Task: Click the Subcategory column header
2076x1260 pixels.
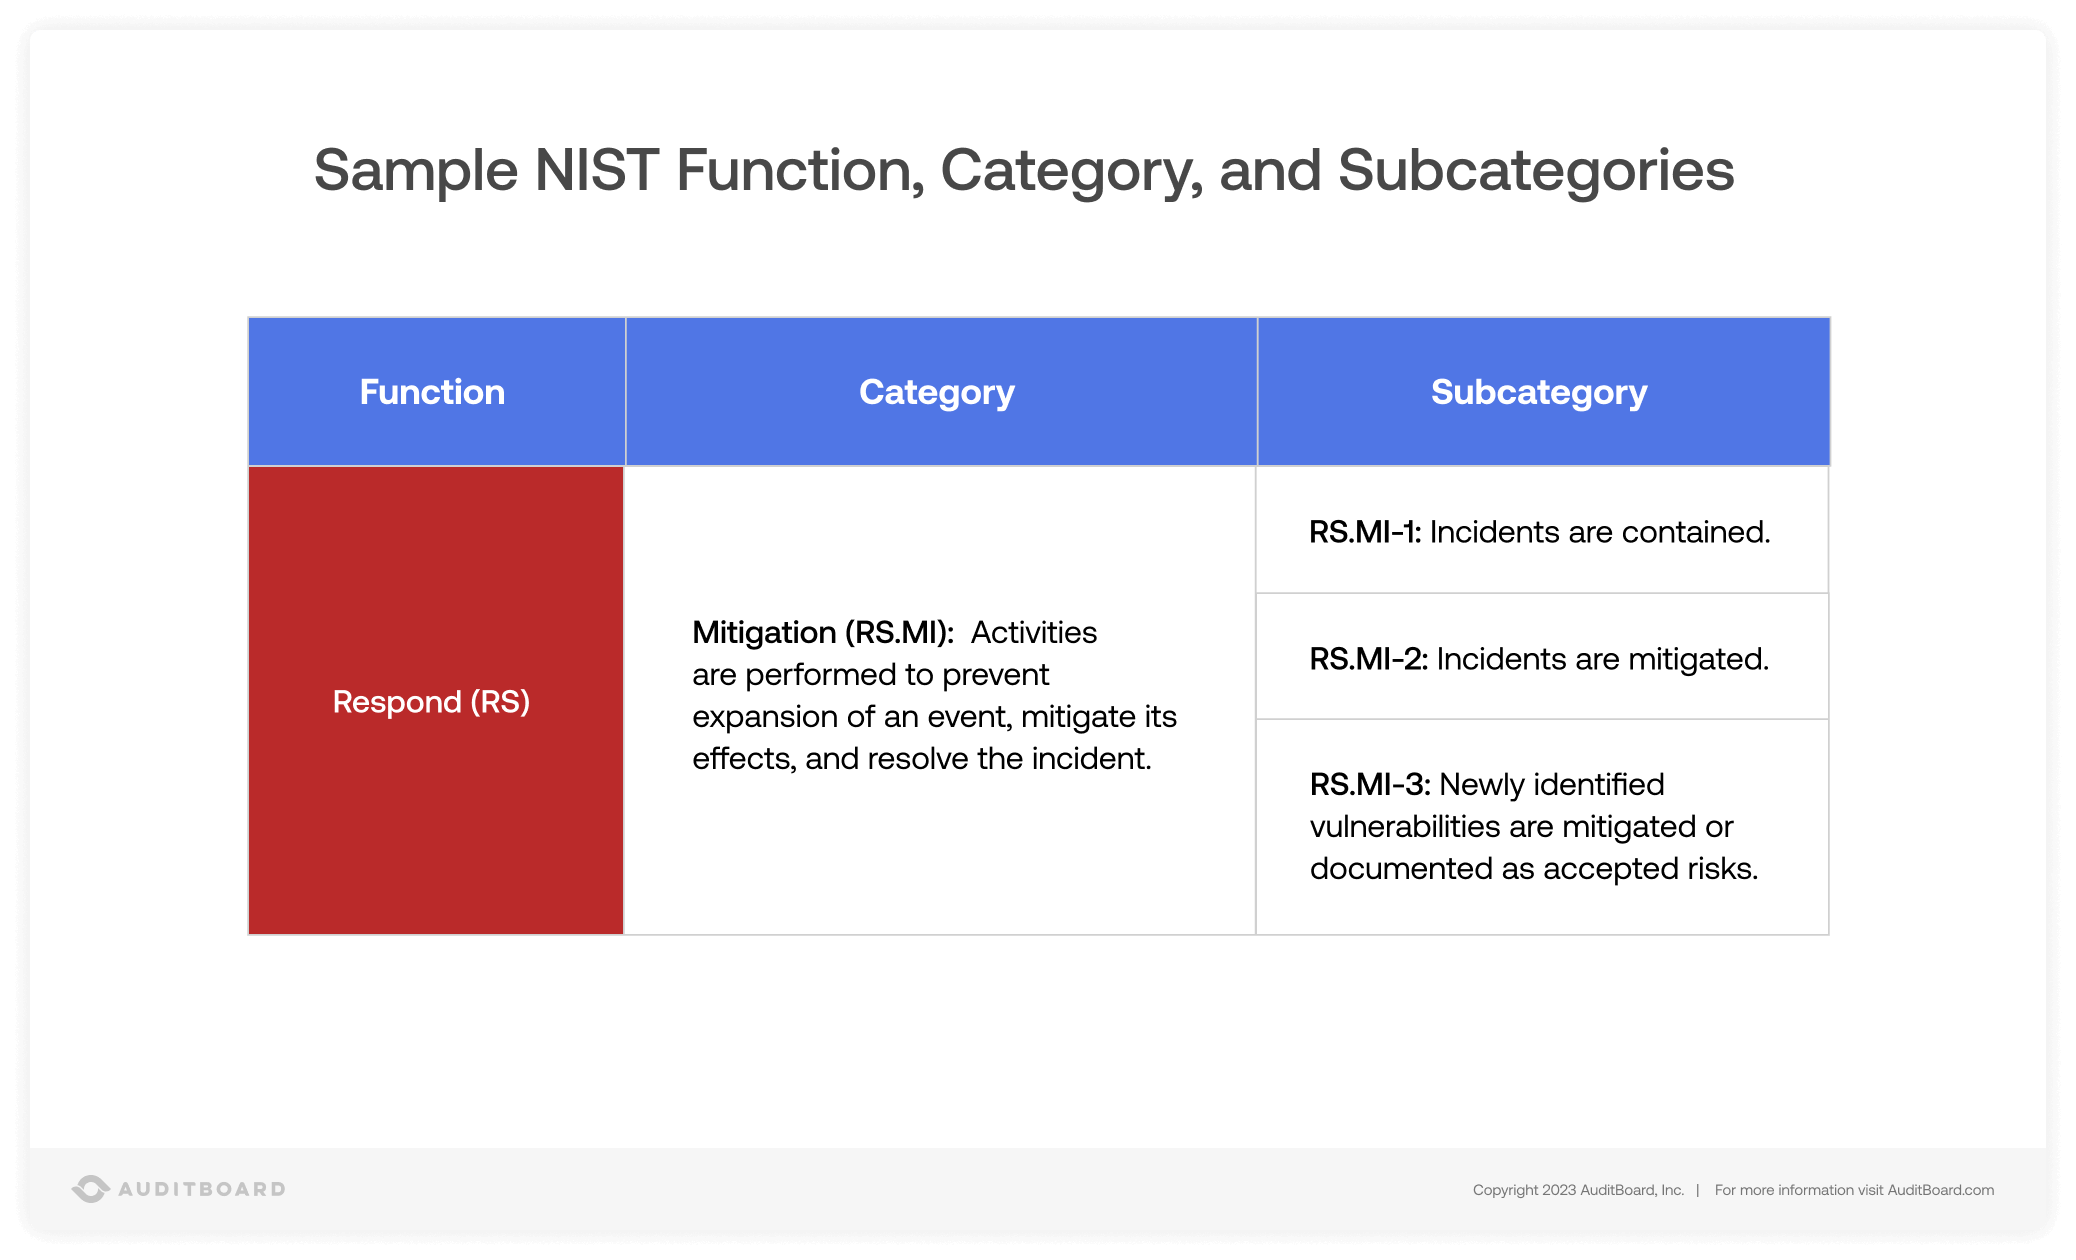Action: (1539, 392)
